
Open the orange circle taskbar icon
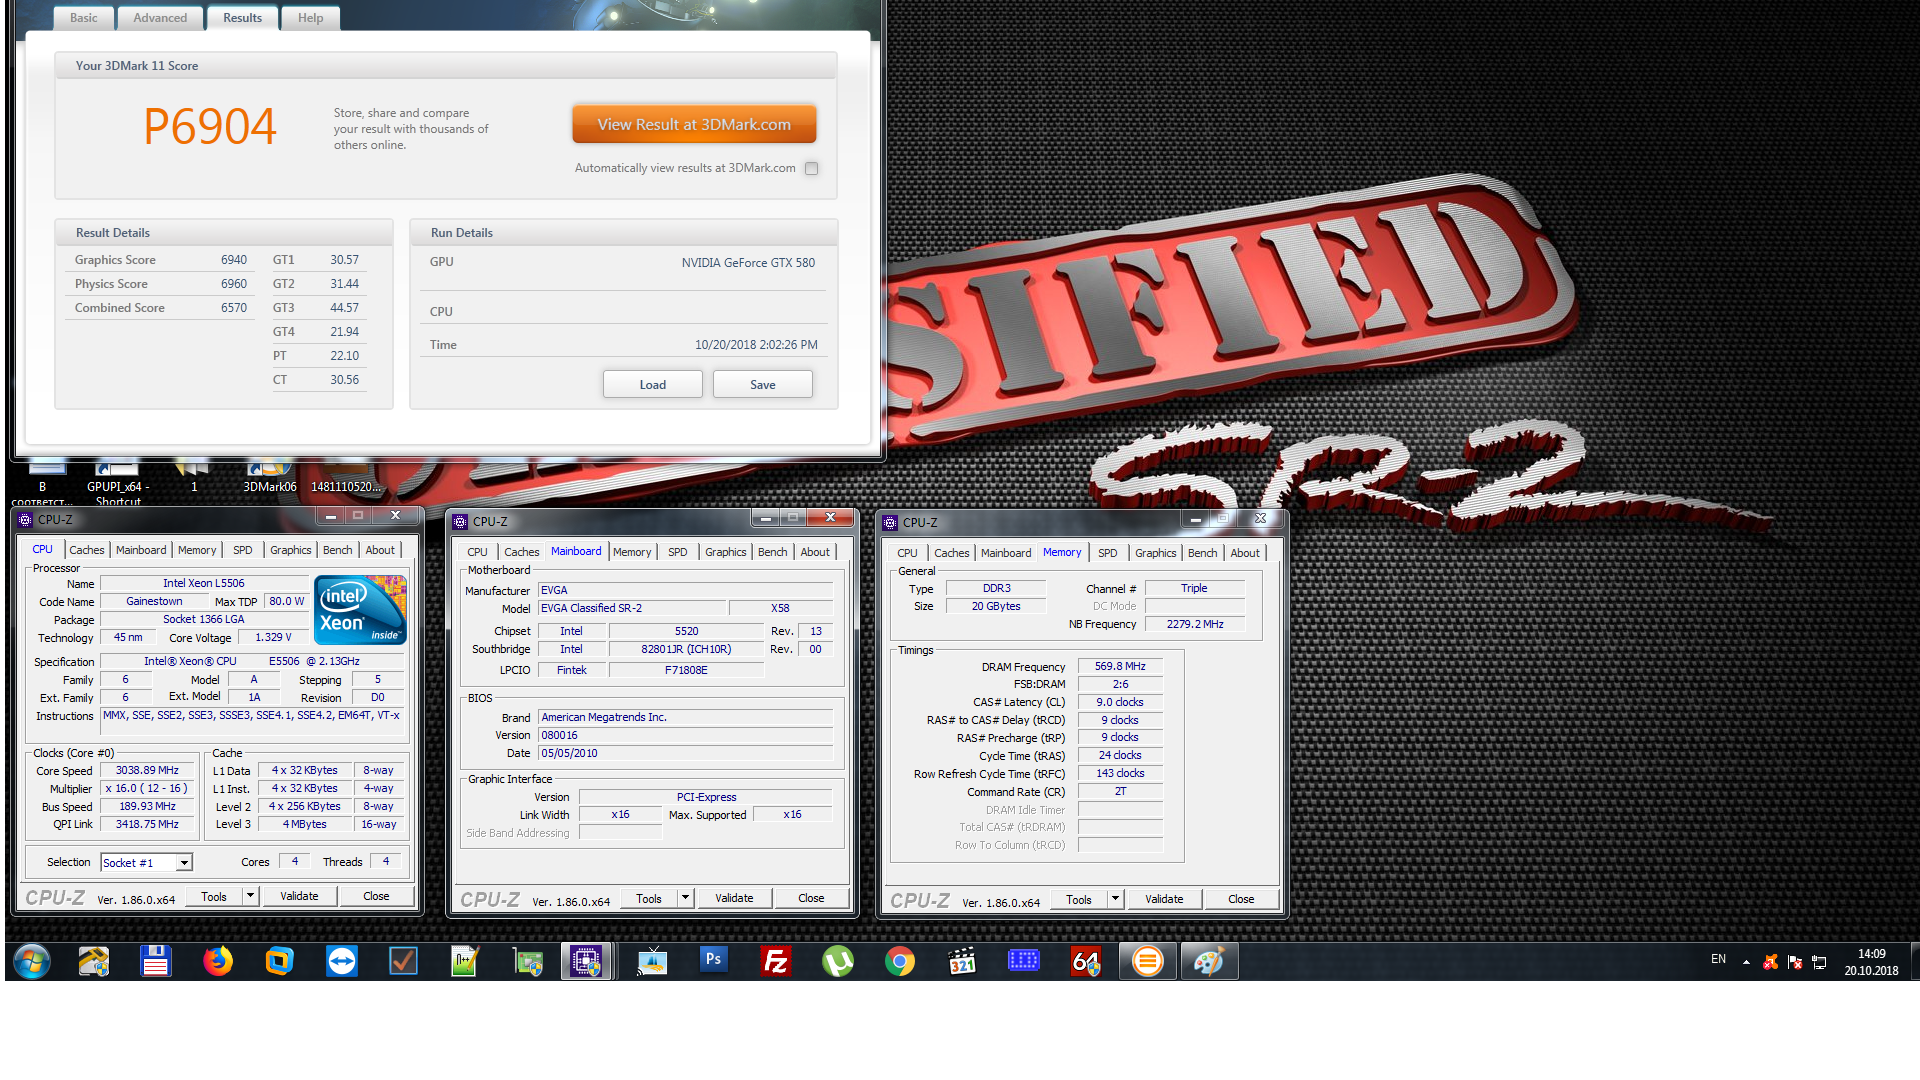1147,962
